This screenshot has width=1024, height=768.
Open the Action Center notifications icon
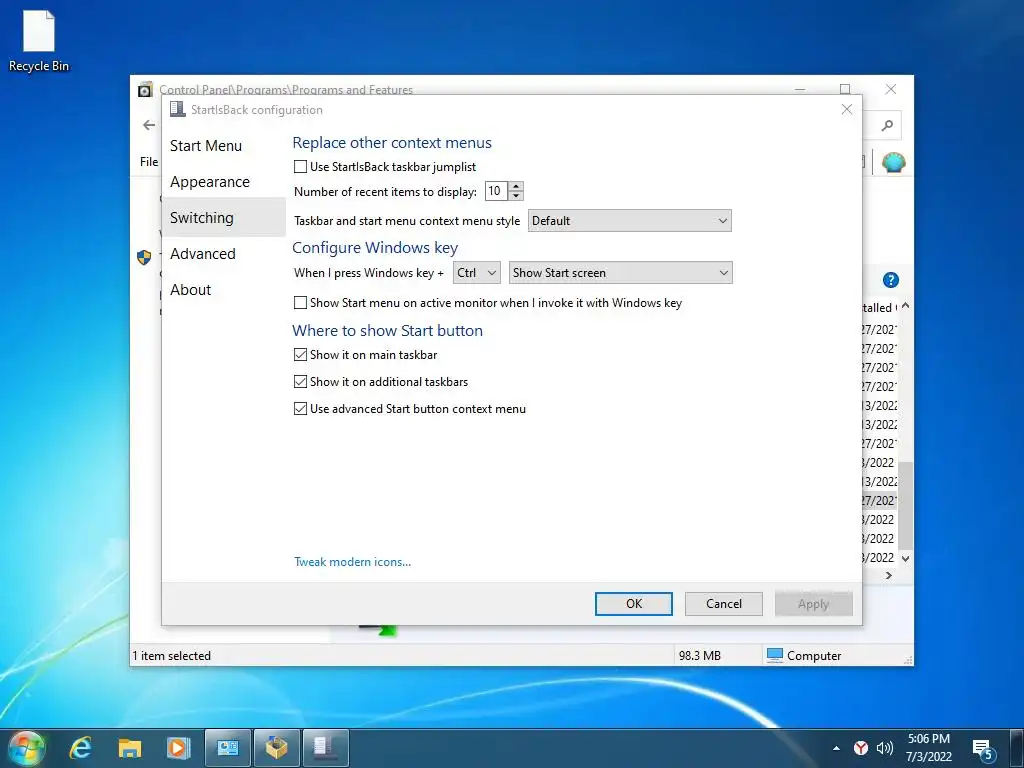pyautogui.click(x=983, y=748)
